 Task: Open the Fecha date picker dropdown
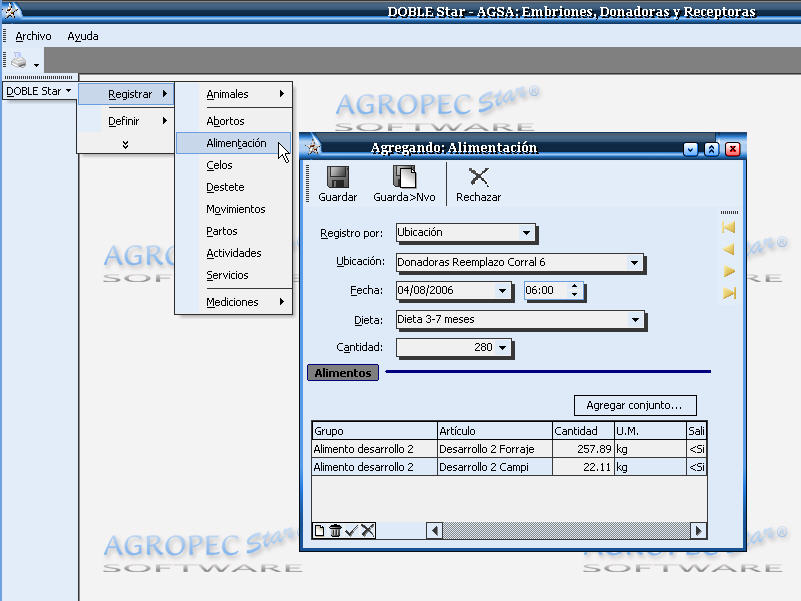click(502, 291)
